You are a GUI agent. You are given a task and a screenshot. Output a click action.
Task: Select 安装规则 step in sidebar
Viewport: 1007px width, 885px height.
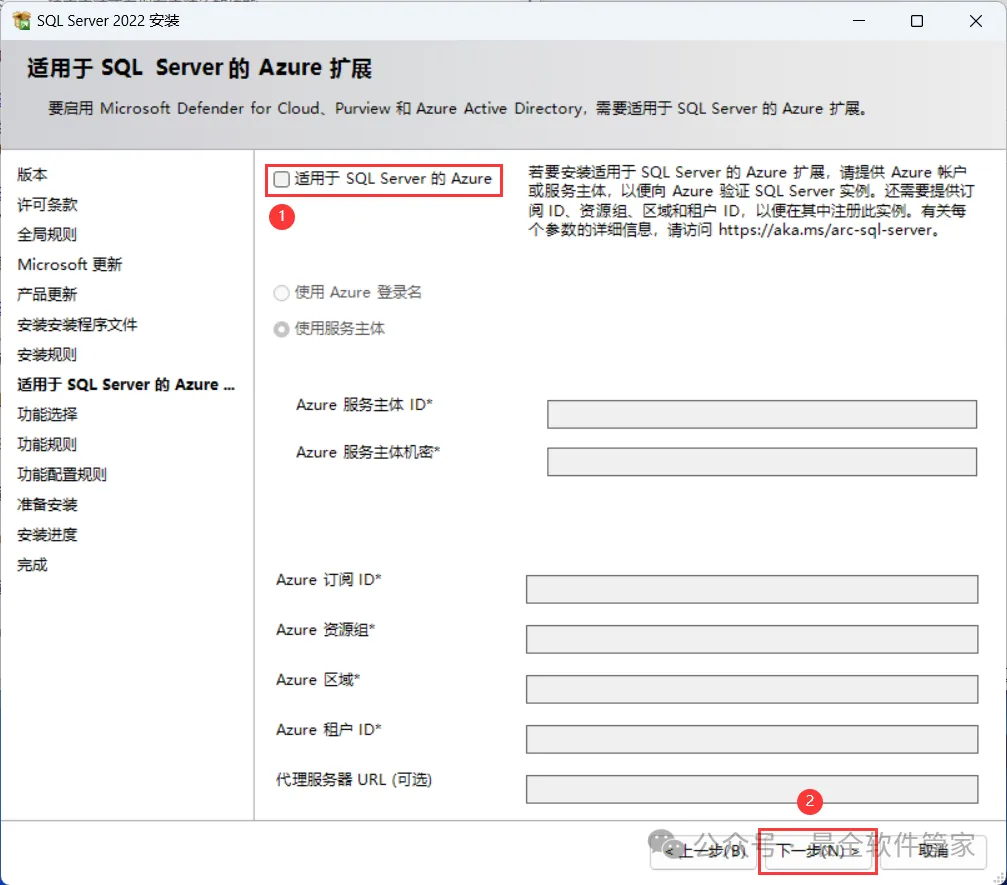tap(47, 355)
